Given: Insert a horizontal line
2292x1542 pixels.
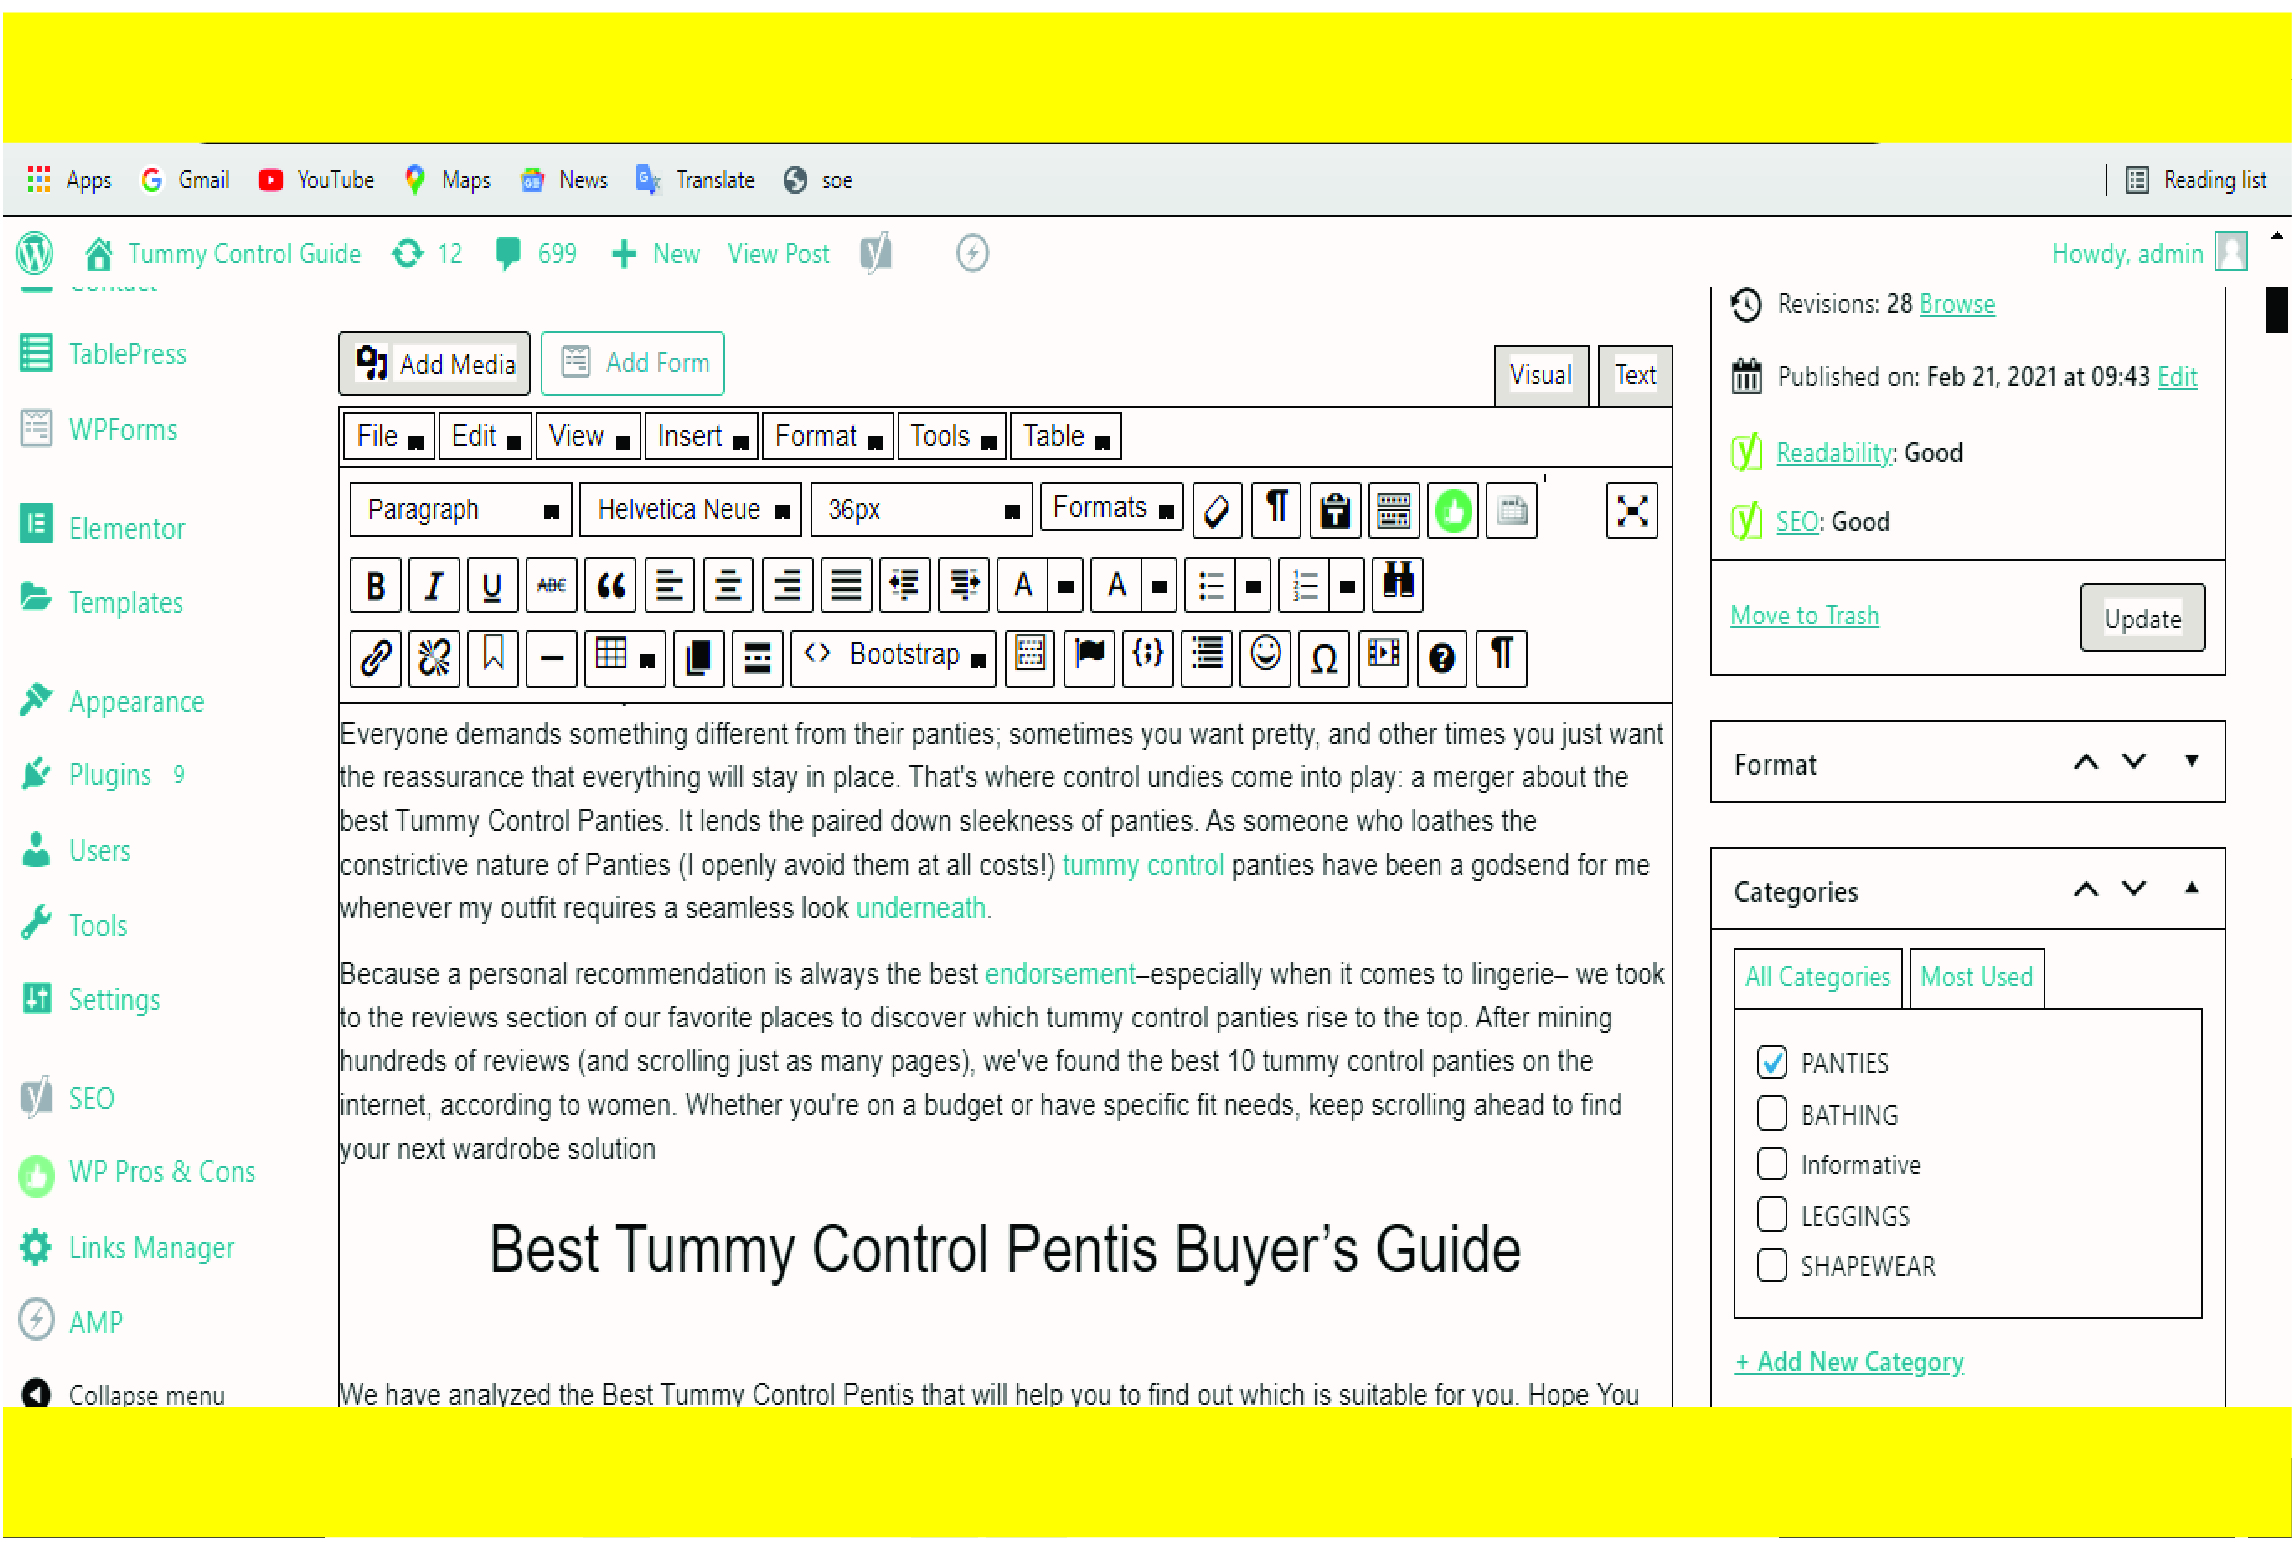Looking at the screenshot, I should tap(551, 658).
